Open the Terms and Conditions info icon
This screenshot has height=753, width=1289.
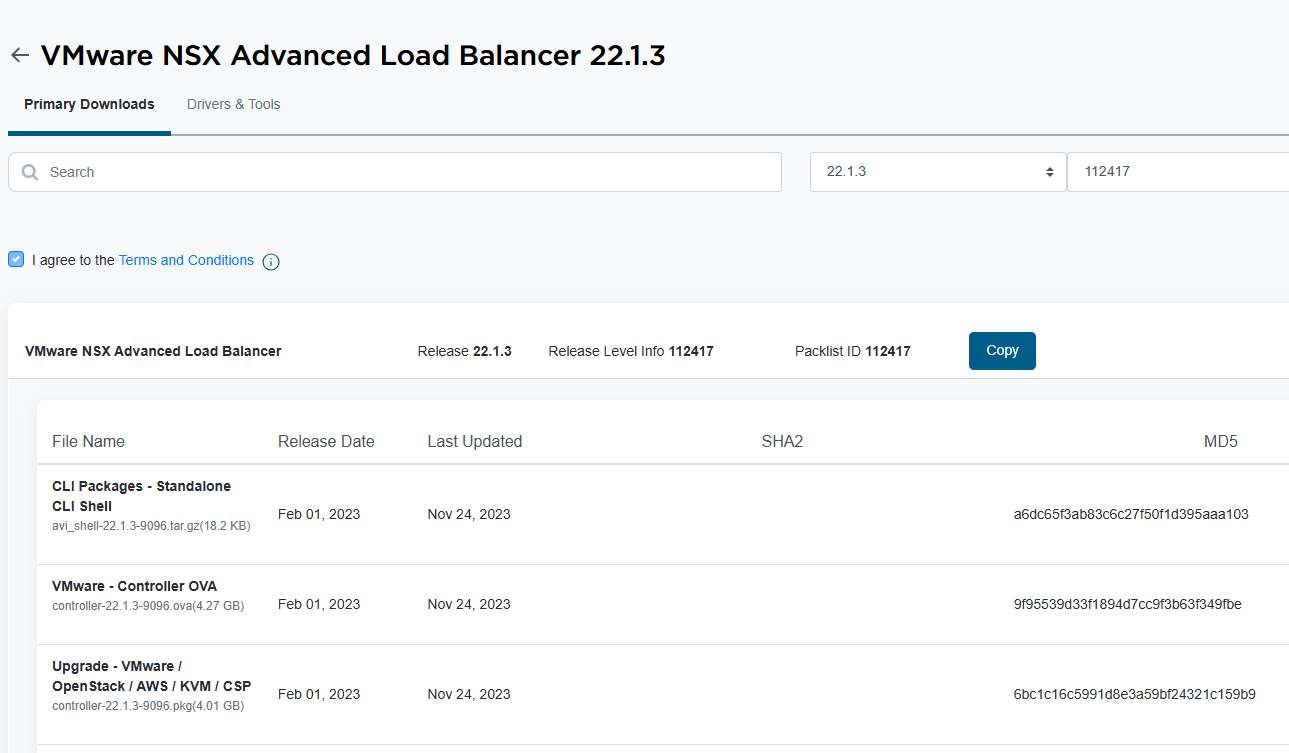(x=271, y=262)
